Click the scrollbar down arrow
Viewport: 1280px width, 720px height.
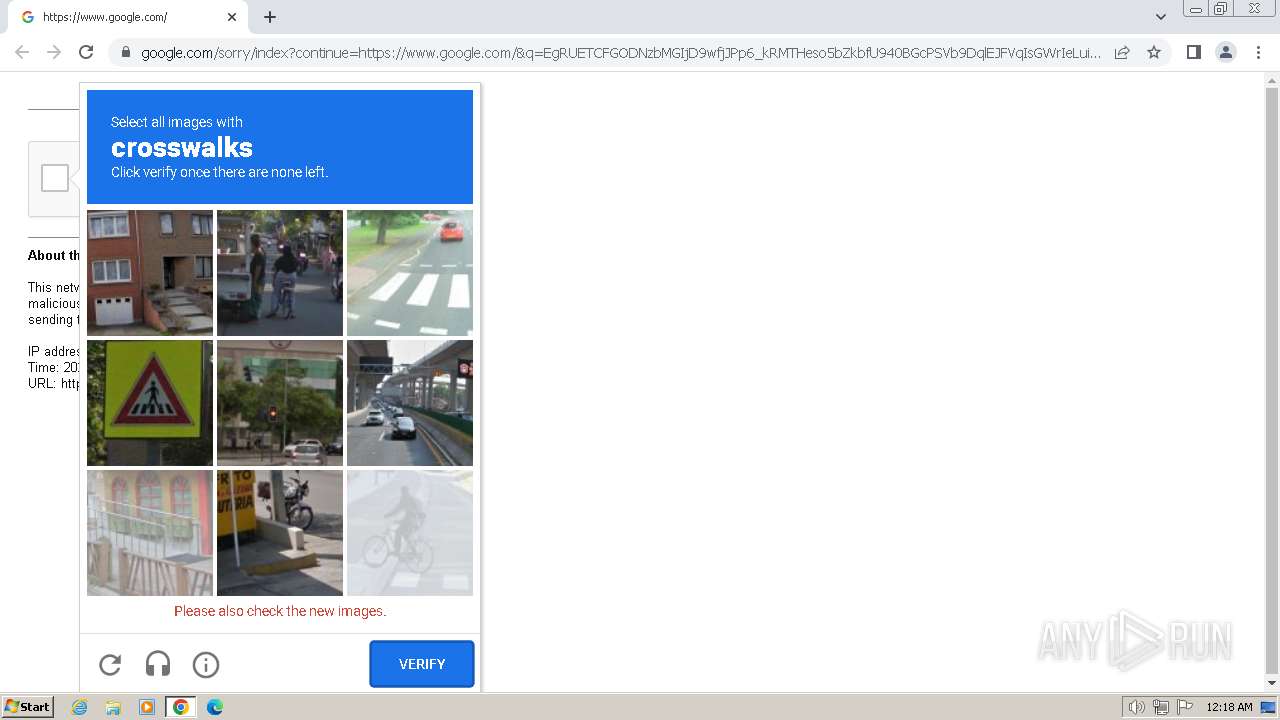click(x=1272, y=683)
